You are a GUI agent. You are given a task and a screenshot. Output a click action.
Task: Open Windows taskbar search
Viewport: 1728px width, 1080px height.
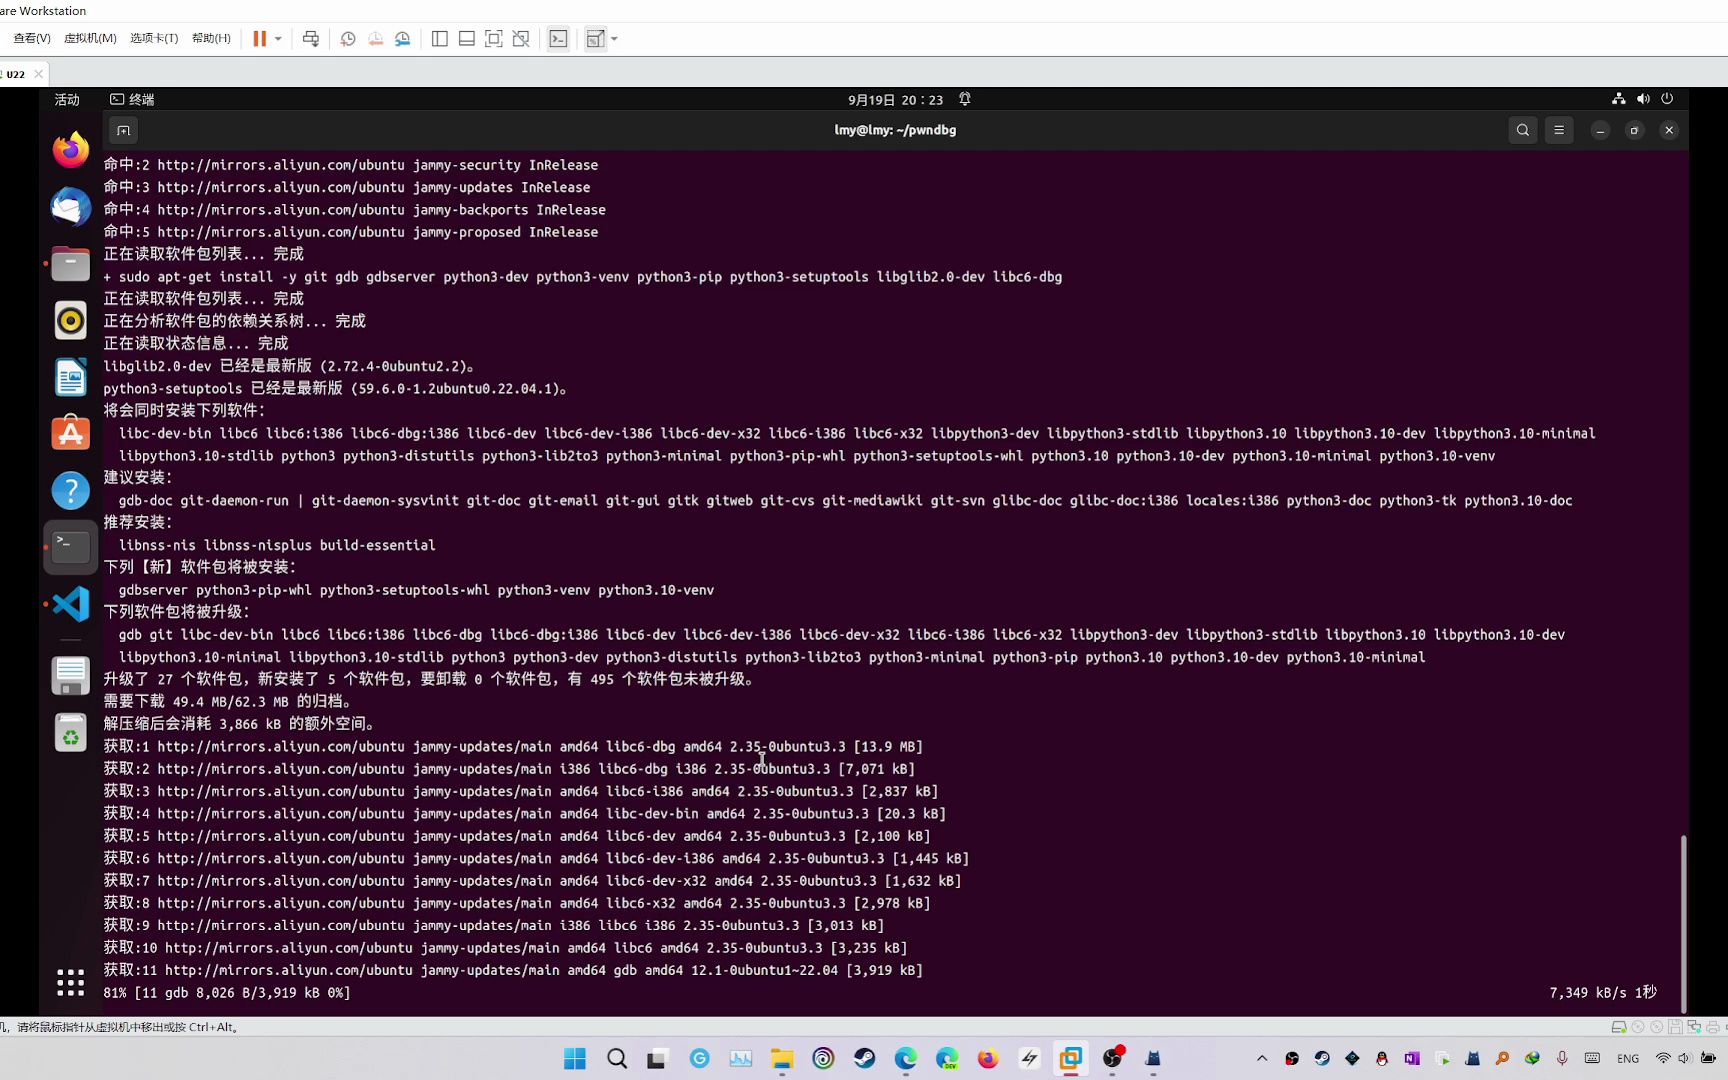[617, 1058]
